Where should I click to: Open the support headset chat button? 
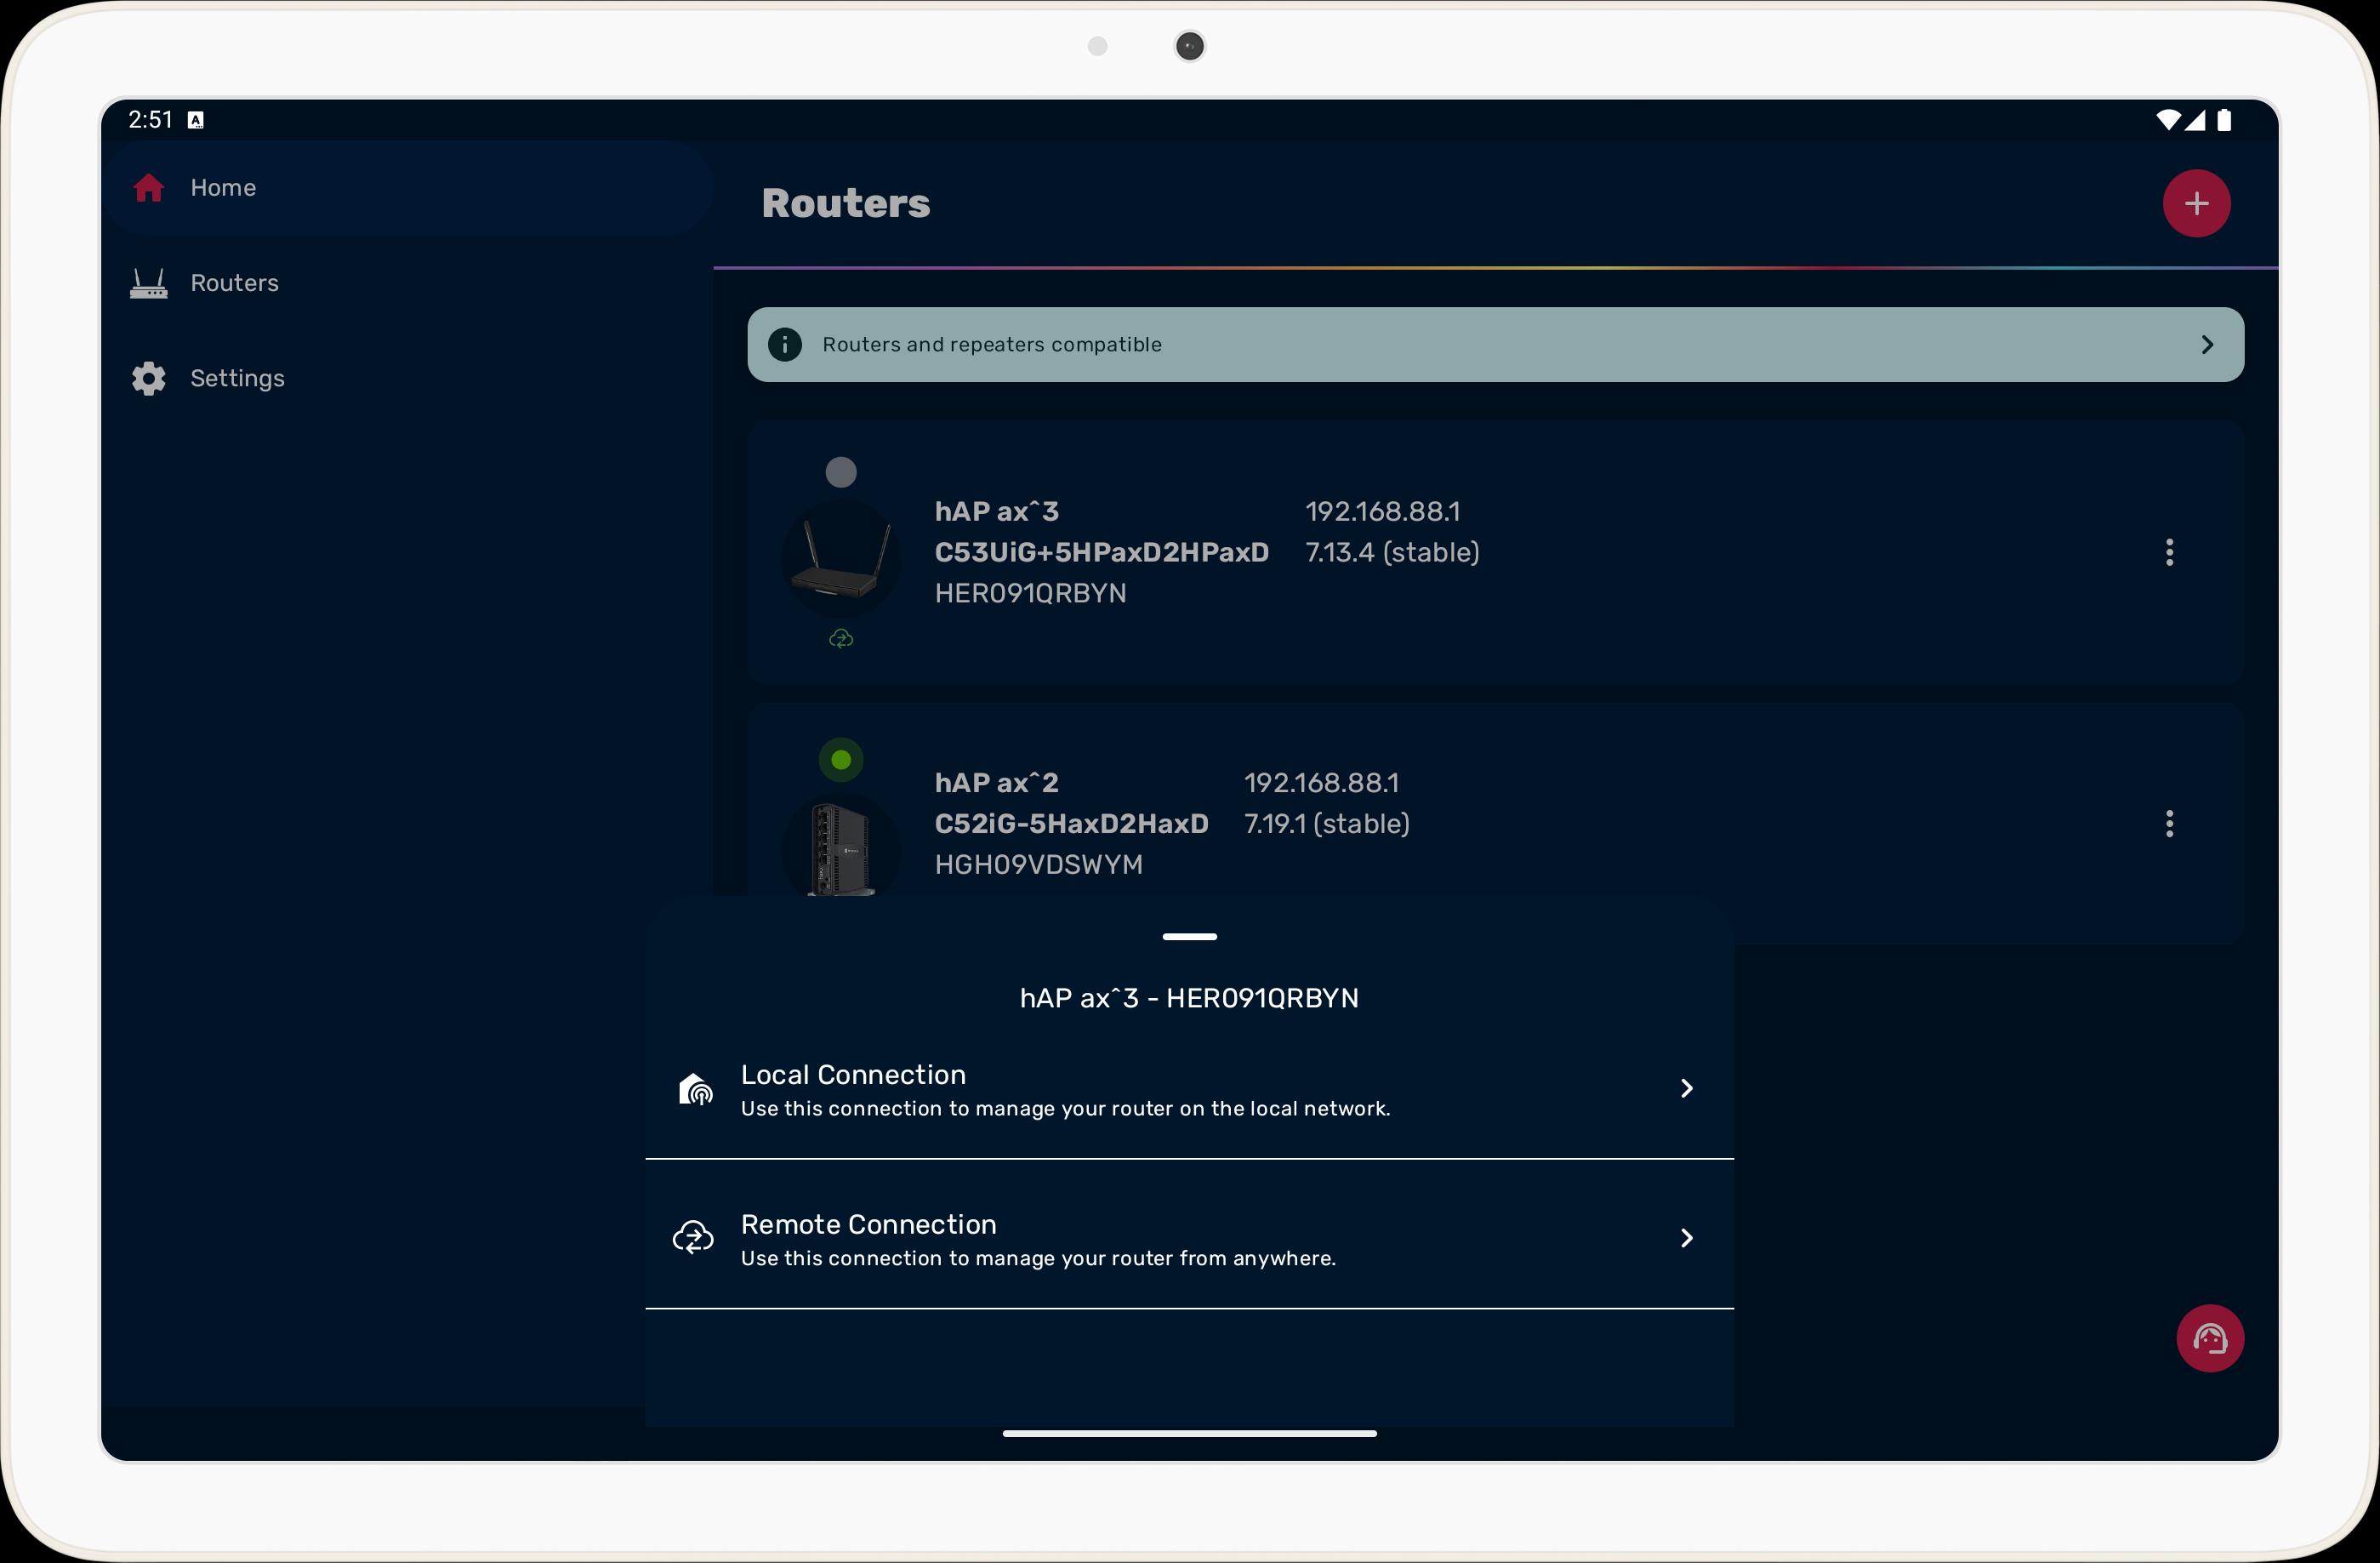pos(2210,1339)
